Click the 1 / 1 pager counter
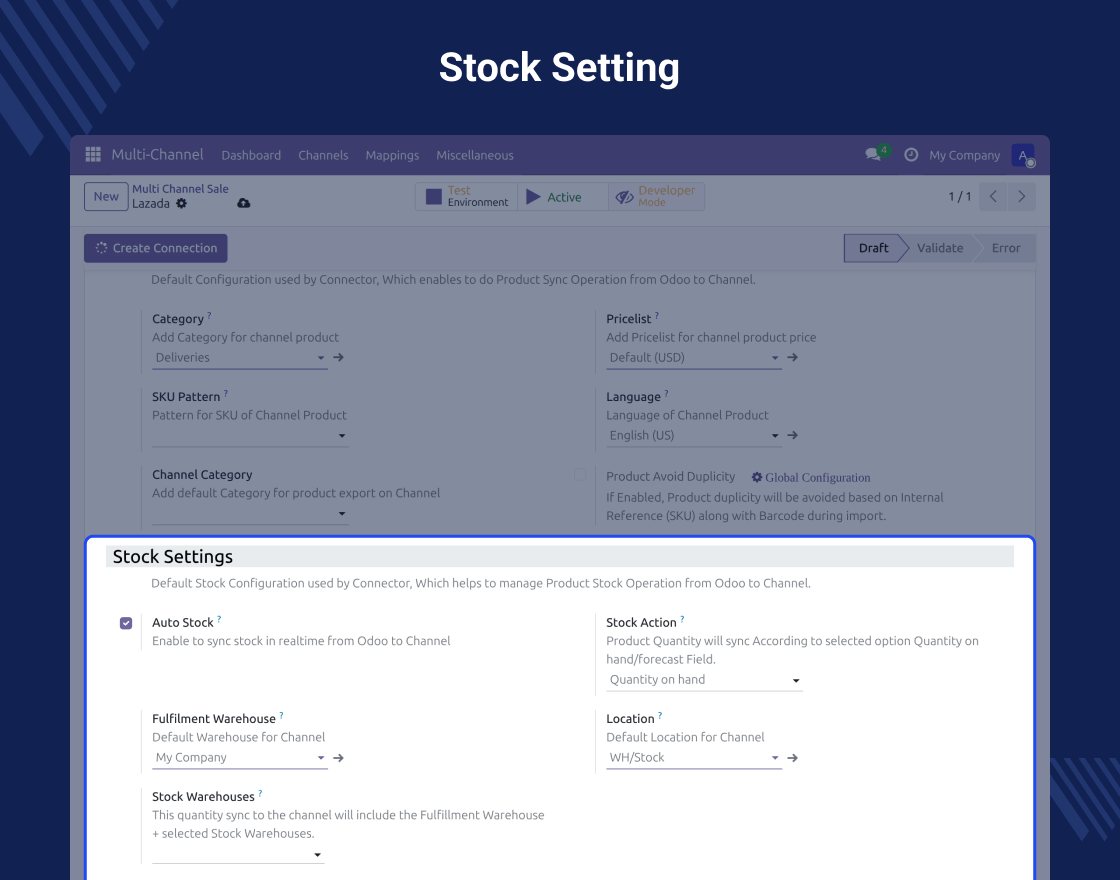 tap(959, 196)
